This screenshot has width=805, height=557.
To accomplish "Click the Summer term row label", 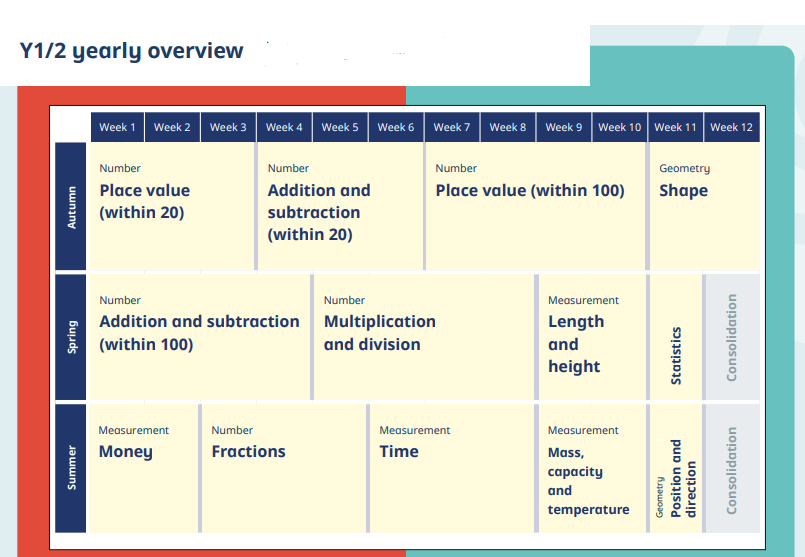I will (x=71, y=468).
